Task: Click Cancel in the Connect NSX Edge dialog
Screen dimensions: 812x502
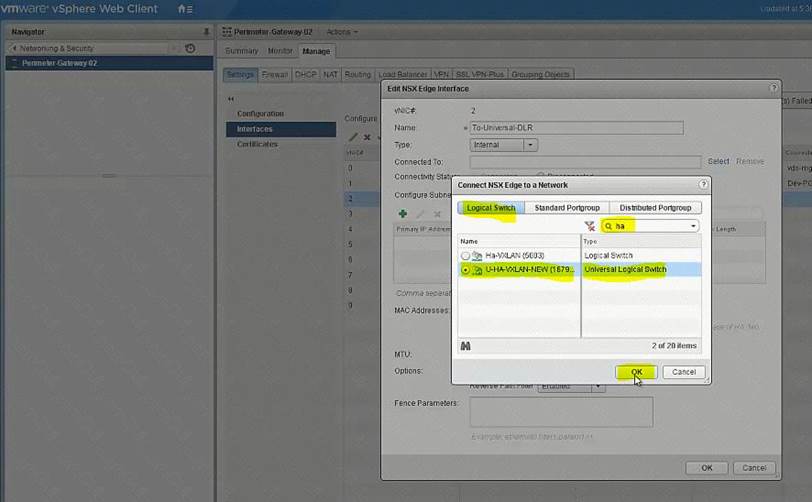Action: (684, 372)
